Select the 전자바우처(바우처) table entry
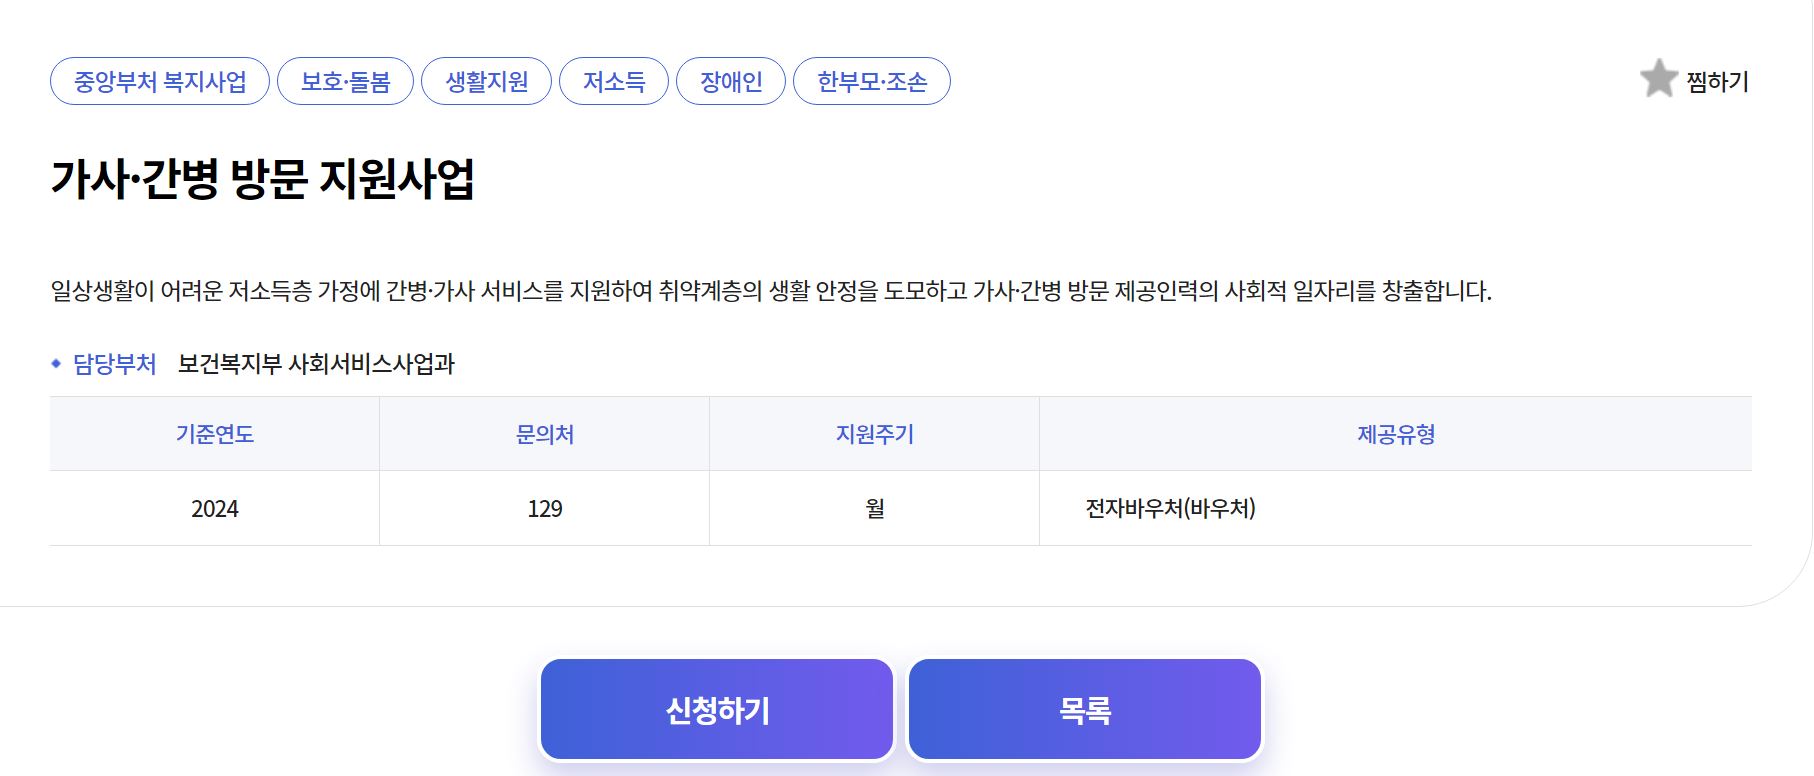Viewport: 1814px width, 776px height. [1169, 508]
